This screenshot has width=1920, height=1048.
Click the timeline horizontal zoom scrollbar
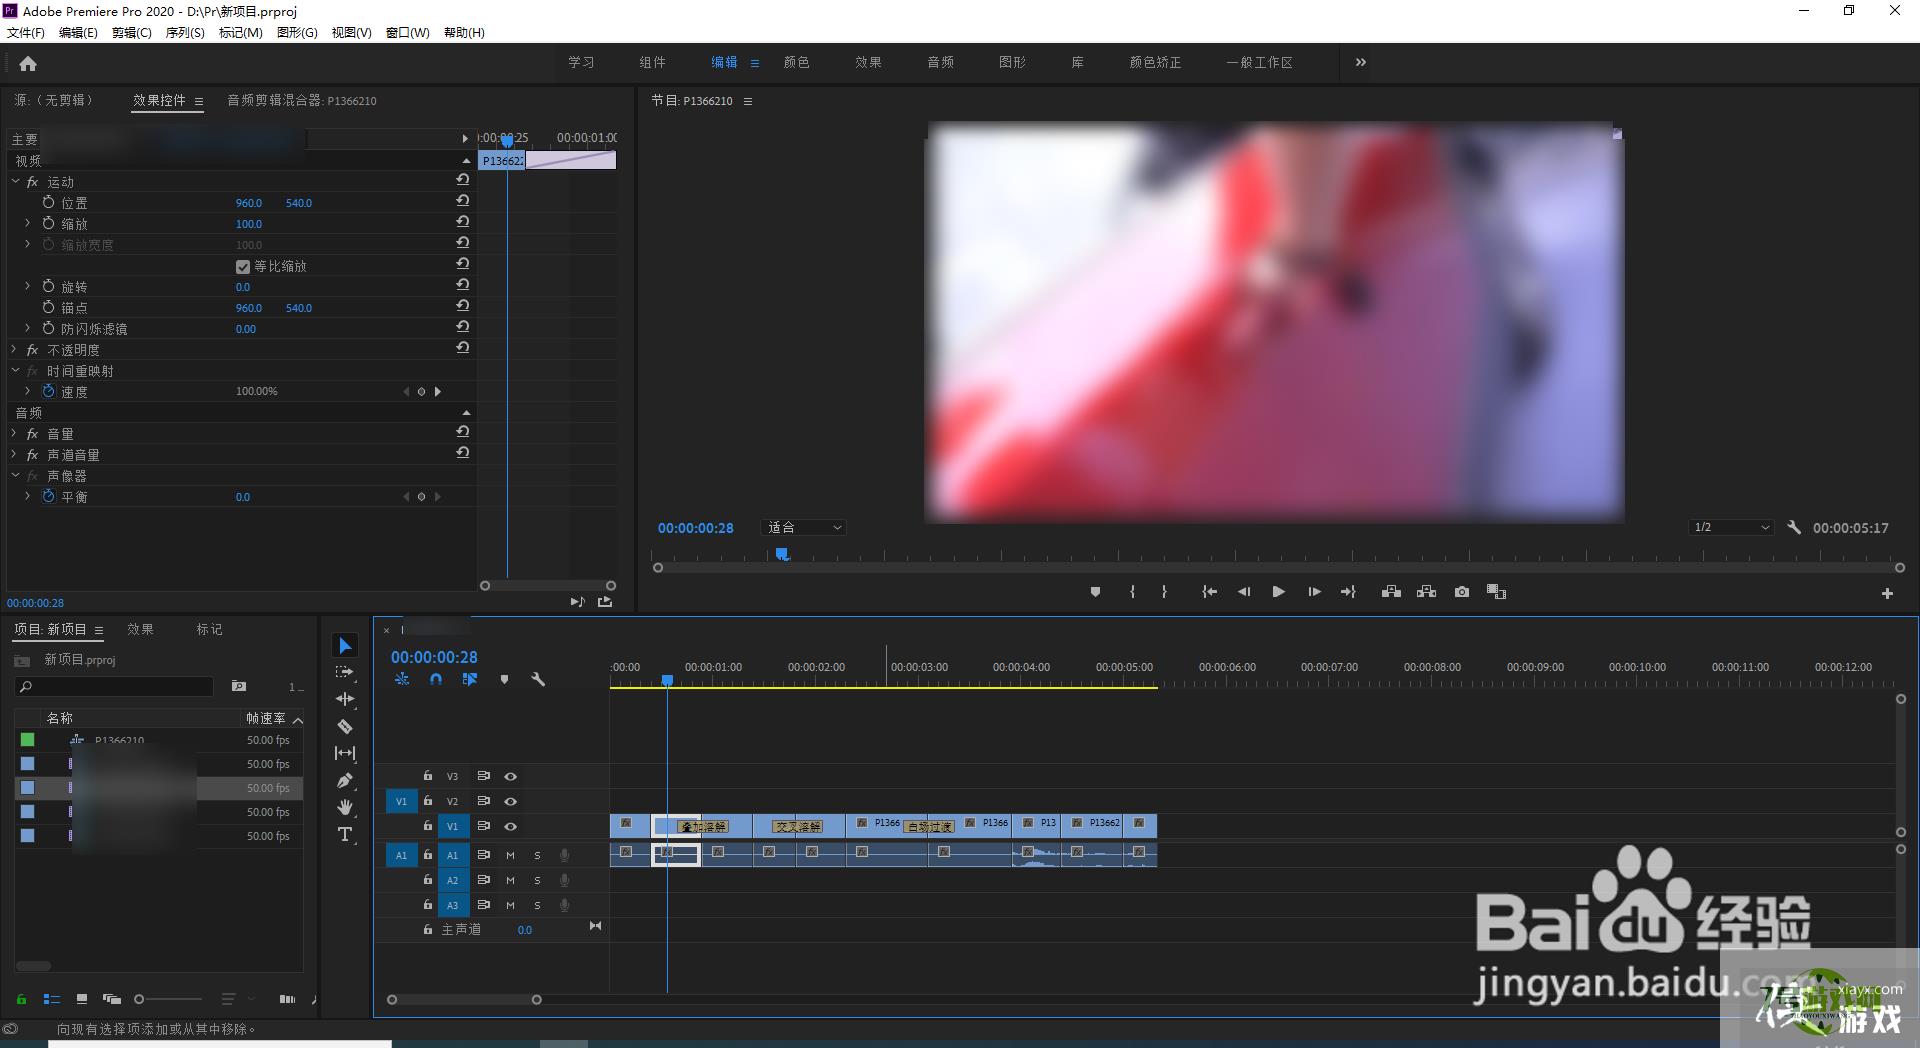[464, 999]
